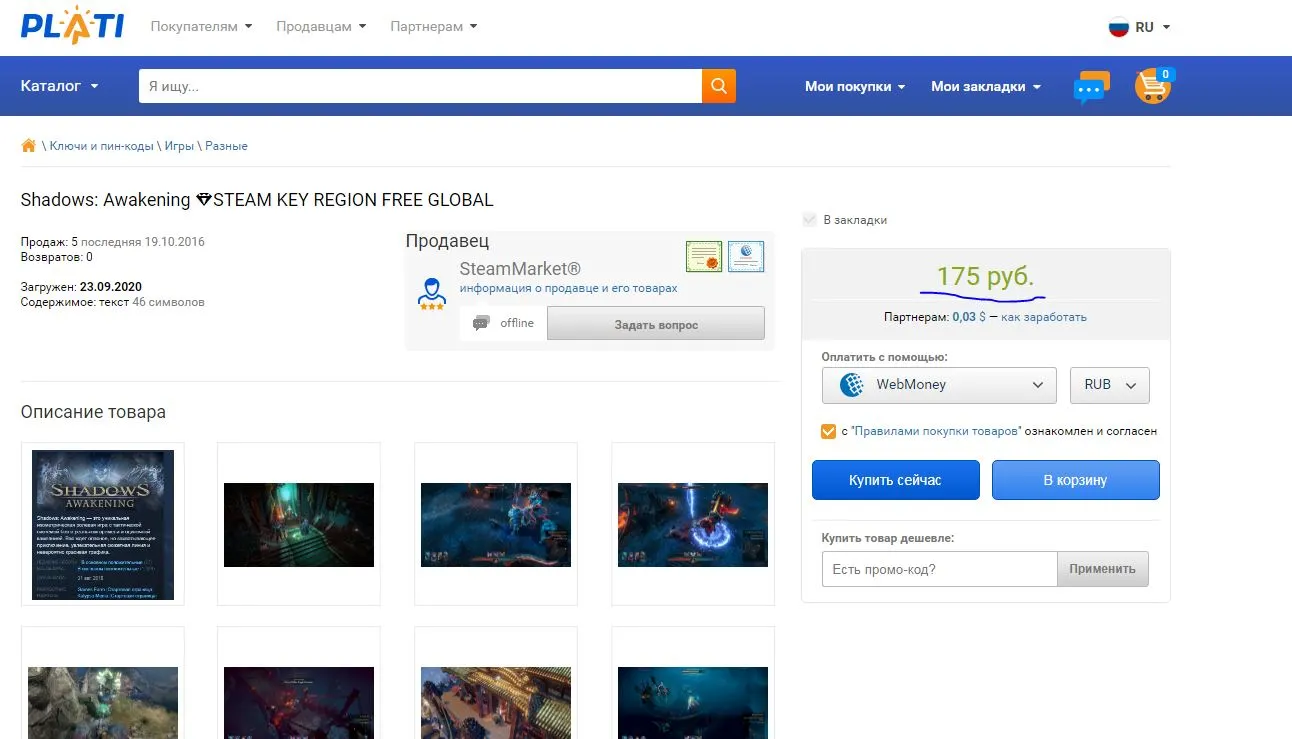Screen dimensions: 1292x739
Task: Click the 'Разные' breadcrumb link
Action: click(x=226, y=146)
